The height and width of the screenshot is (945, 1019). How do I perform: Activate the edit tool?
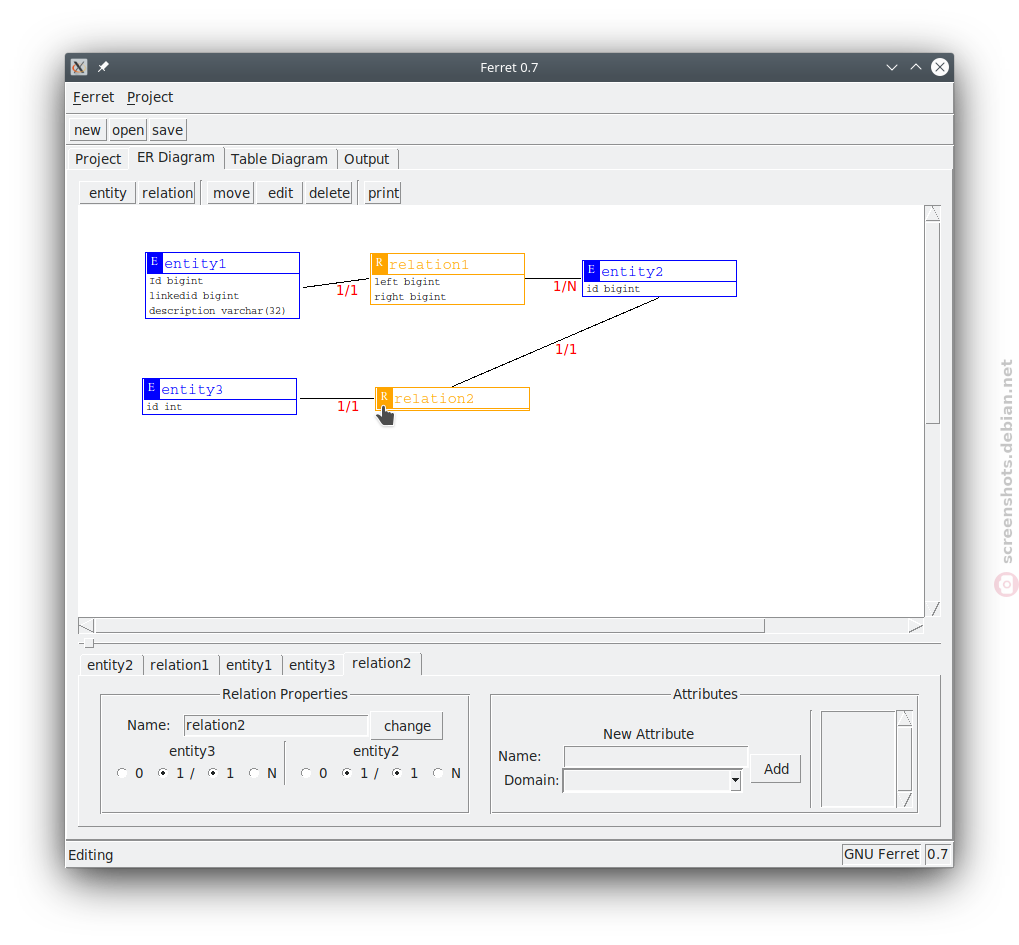pyautogui.click(x=281, y=193)
